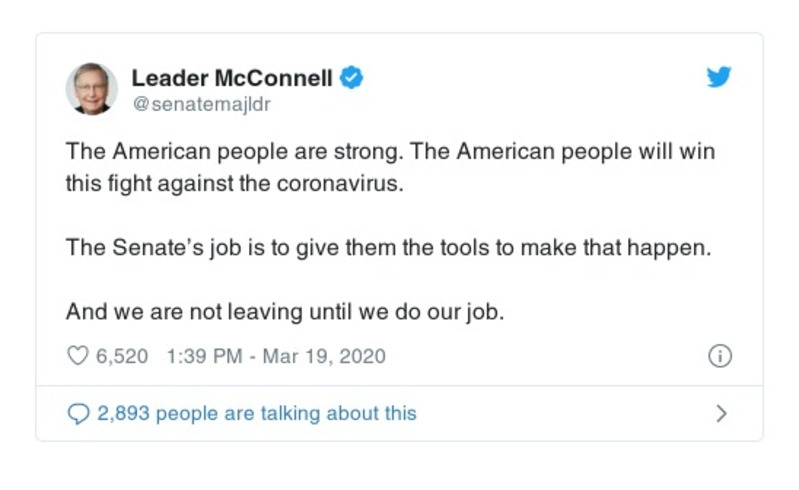Click the Twitter bird logo
This screenshot has height=490, width=799.
pyautogui.click(x=719, y=78)
